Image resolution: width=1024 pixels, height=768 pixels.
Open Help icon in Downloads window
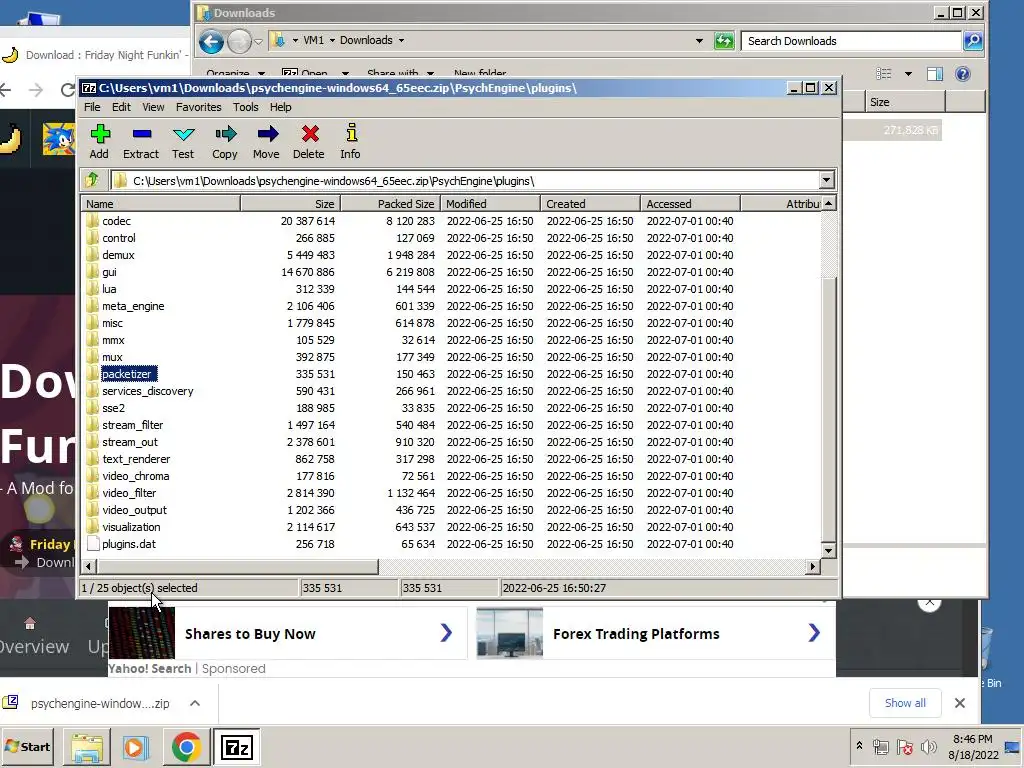(963, 74)
